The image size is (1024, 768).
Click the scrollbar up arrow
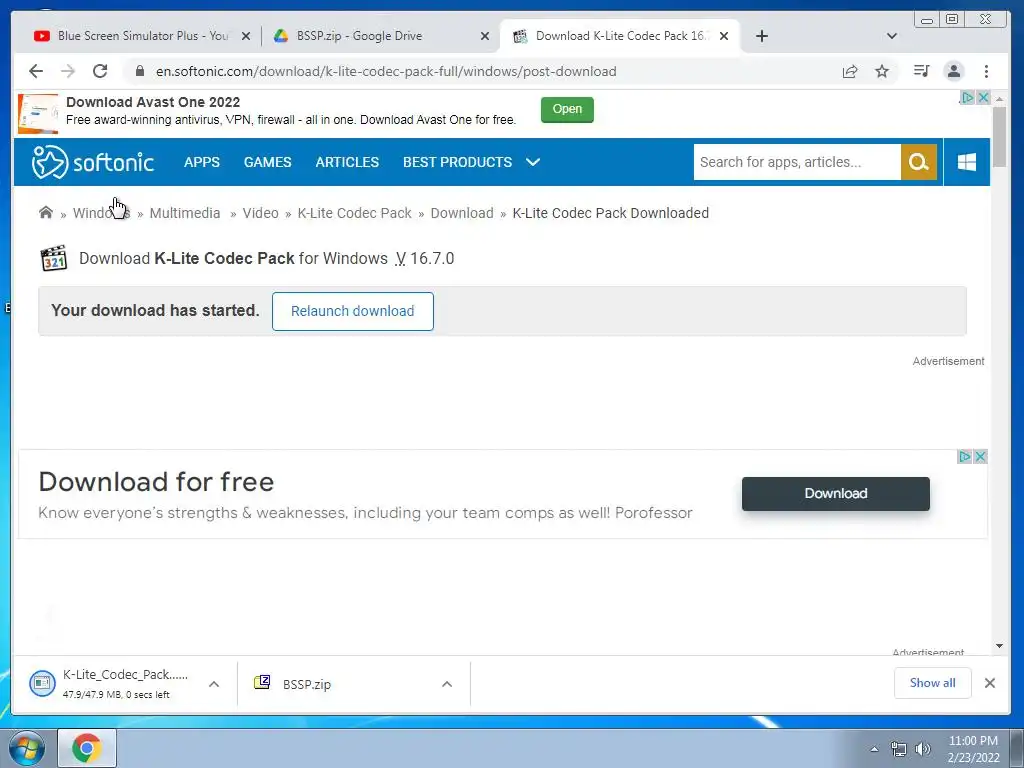coord(999,99)
